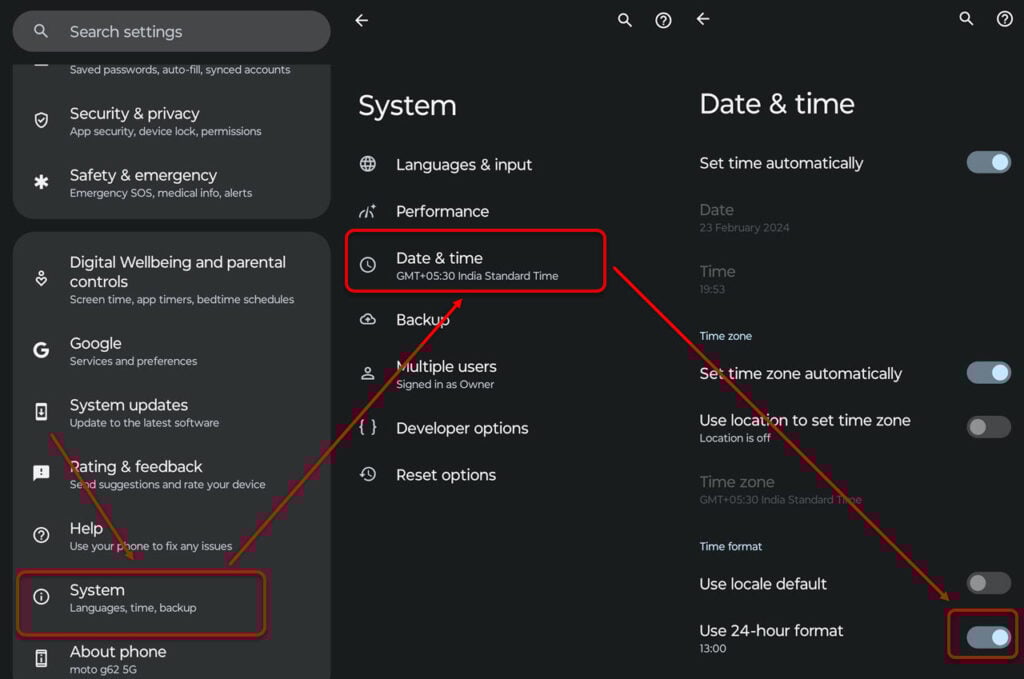
Task: Click search icon in System panel header
Action: click(x=625, y=20)
